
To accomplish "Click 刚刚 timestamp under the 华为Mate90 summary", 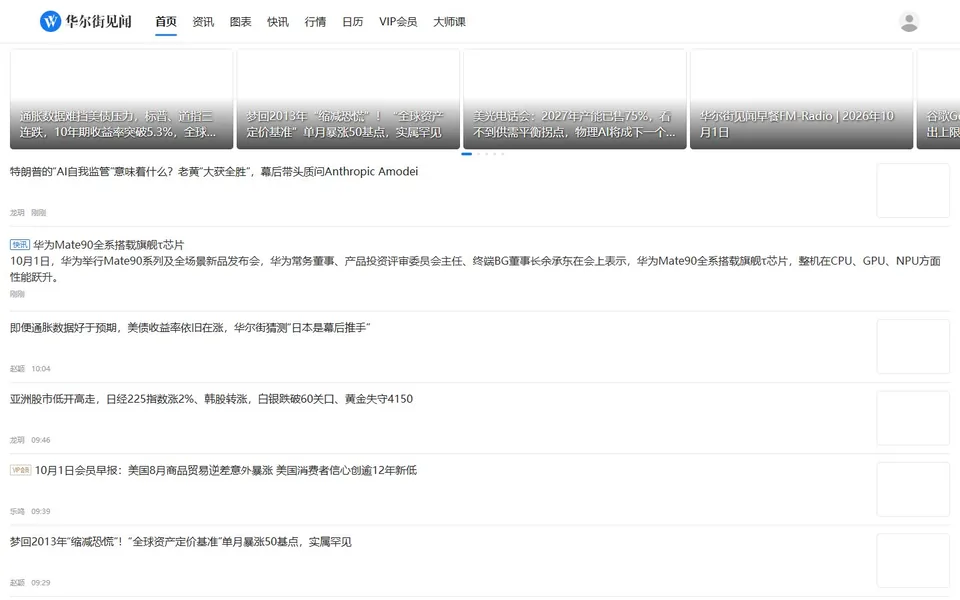I will coord(17,294).
